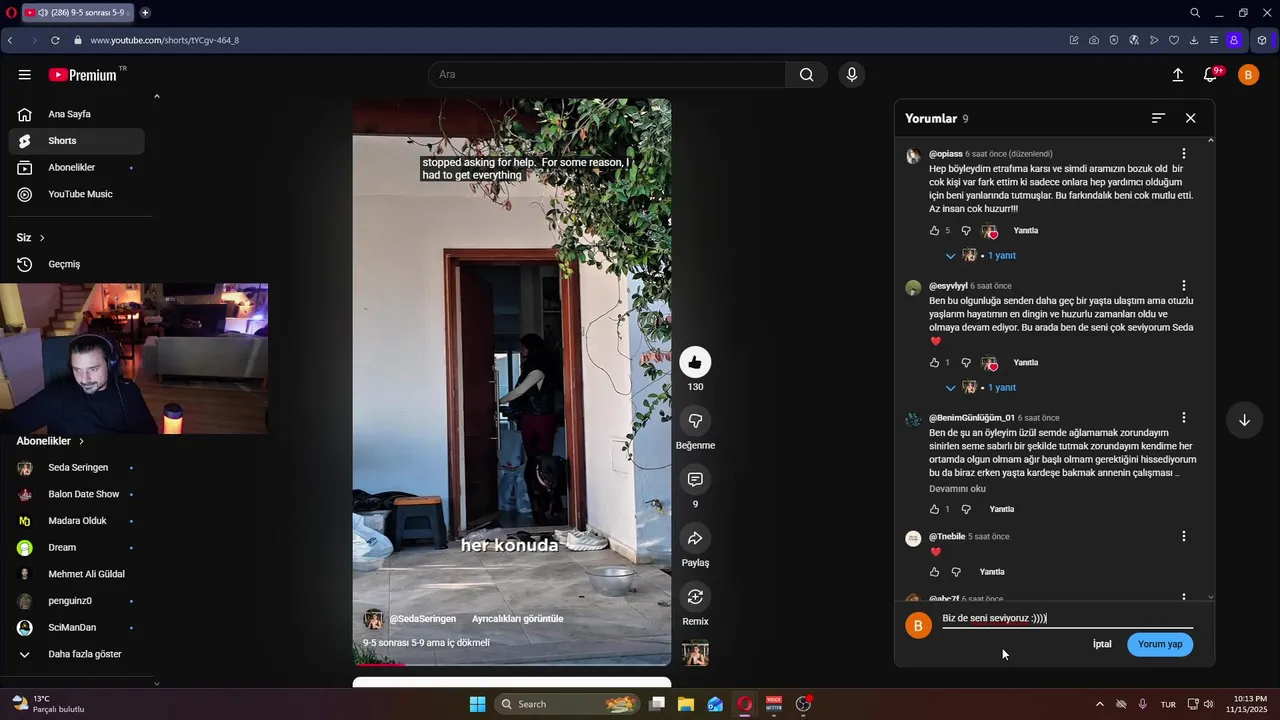Expand the Abonelikler section heading
This screenshot has width=1280, height=720.
[50, 441]
